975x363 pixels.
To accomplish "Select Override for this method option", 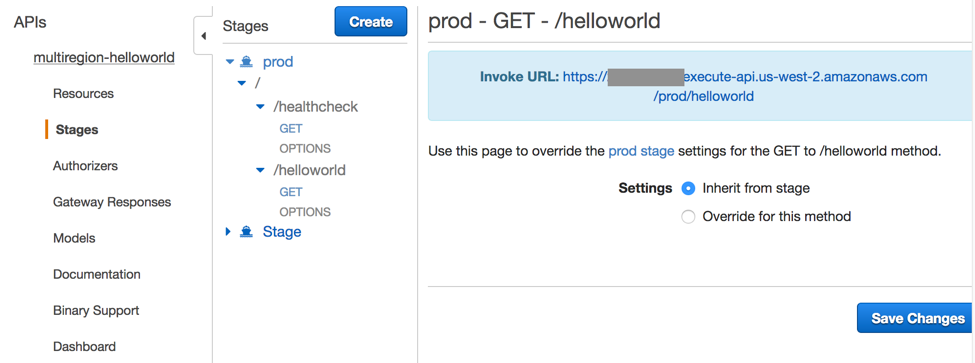I will 688,217.
